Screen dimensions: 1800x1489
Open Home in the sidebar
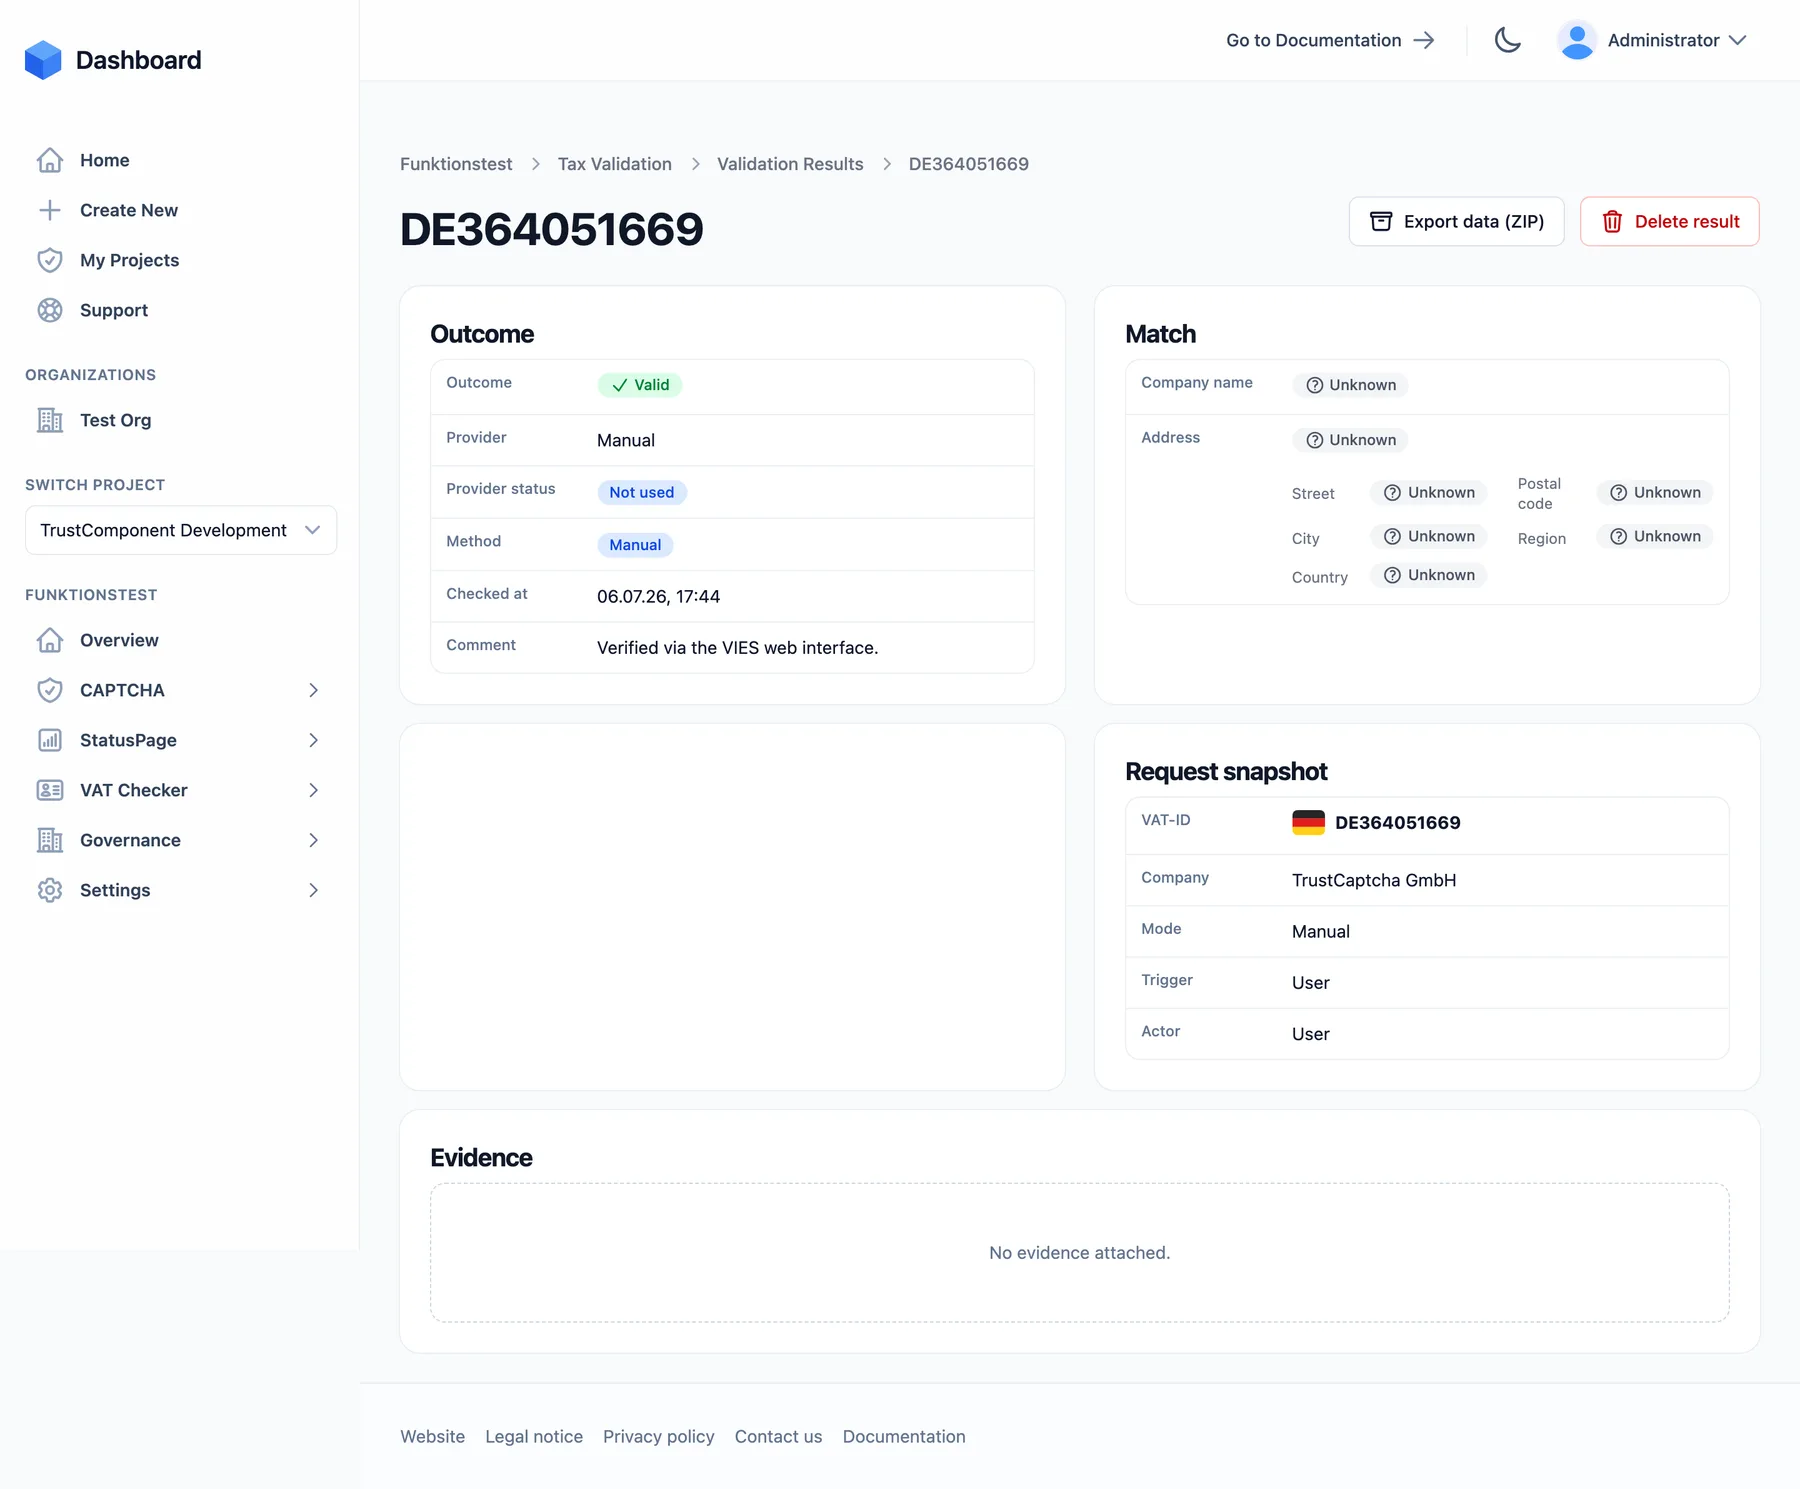[x=105, y=160]
